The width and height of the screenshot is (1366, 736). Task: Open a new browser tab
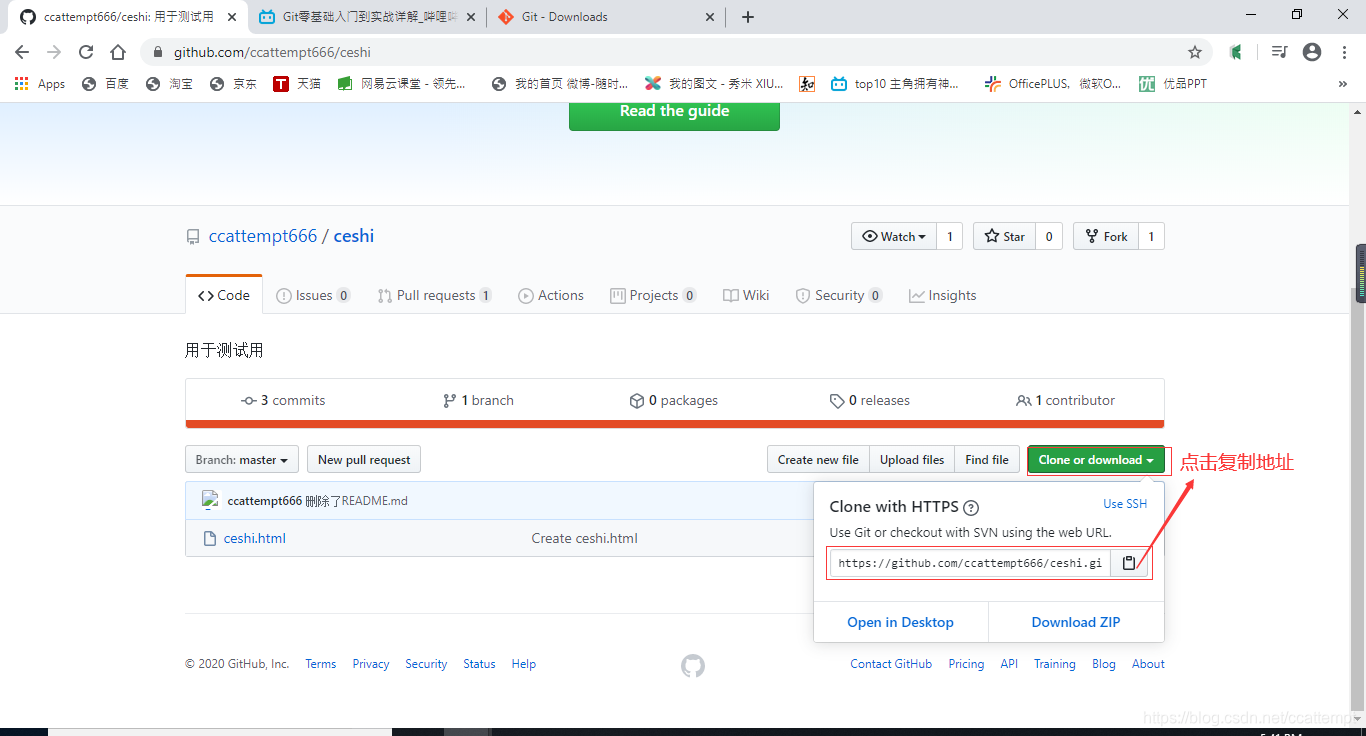pyautogui.click(x=748, y=17)
